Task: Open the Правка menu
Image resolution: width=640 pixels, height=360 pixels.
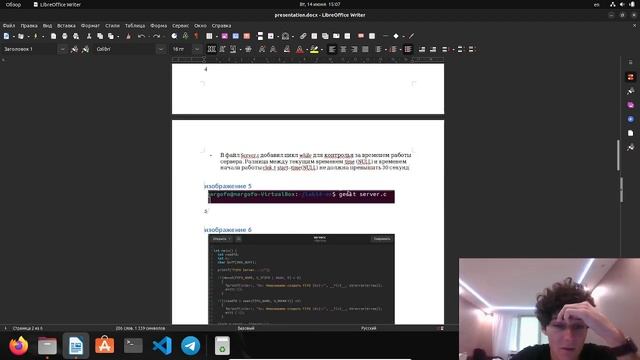Action: pos(29,26)
